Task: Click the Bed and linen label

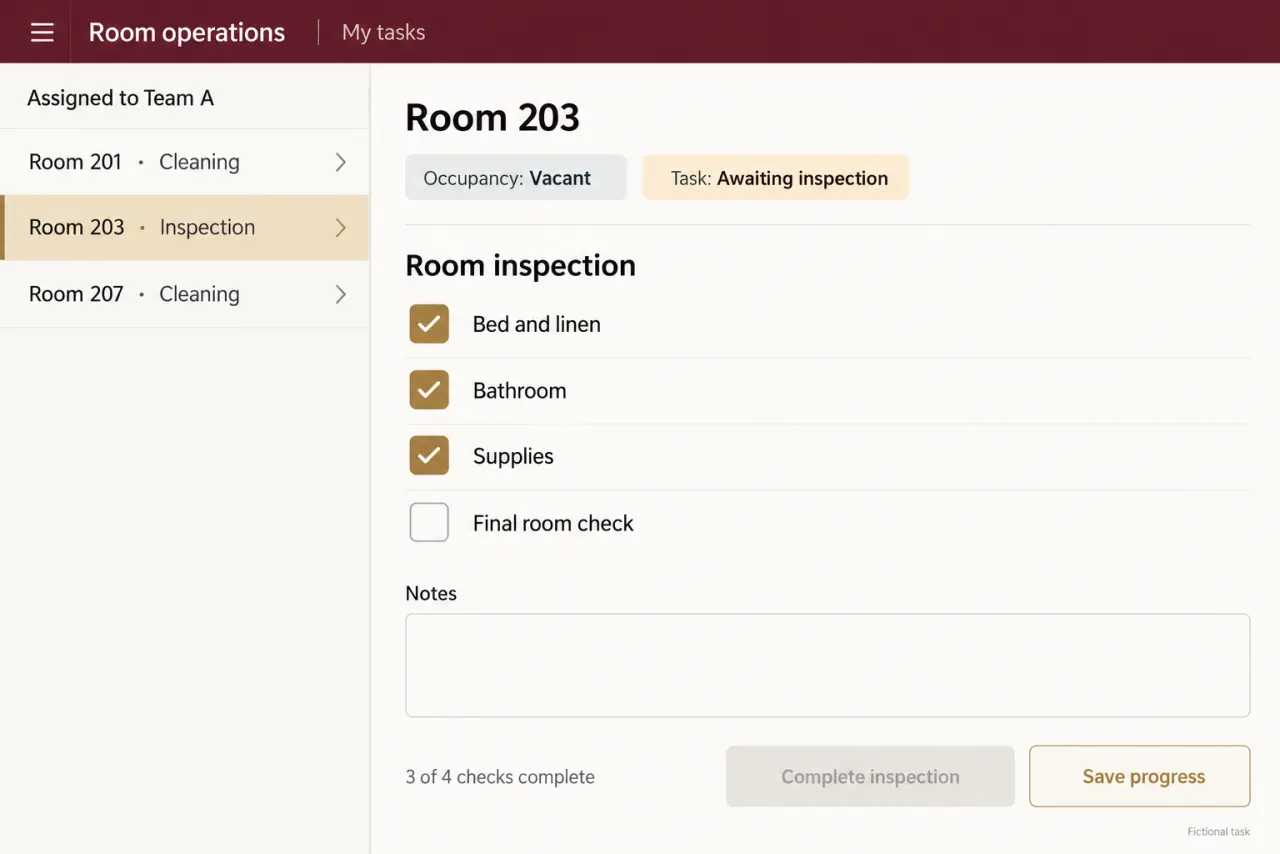Action: point(537,324)
